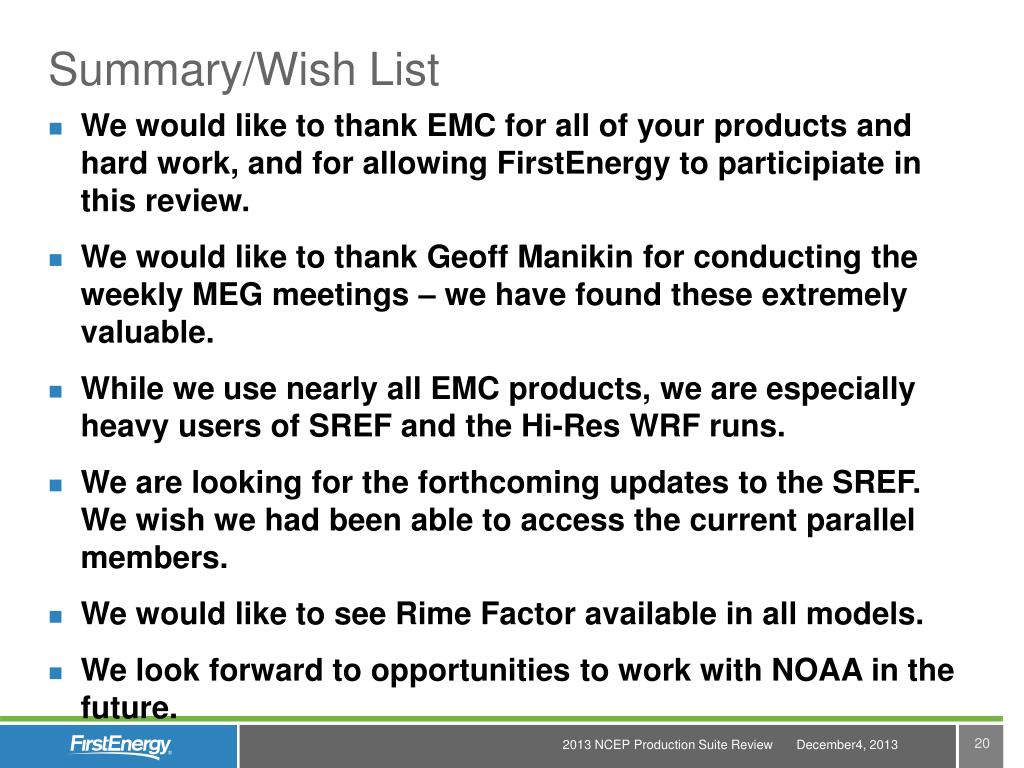Click the bullet next to SREF updates paragraph
The image size is (1024, 768).
pyautogui.click(x=56, y=485)
